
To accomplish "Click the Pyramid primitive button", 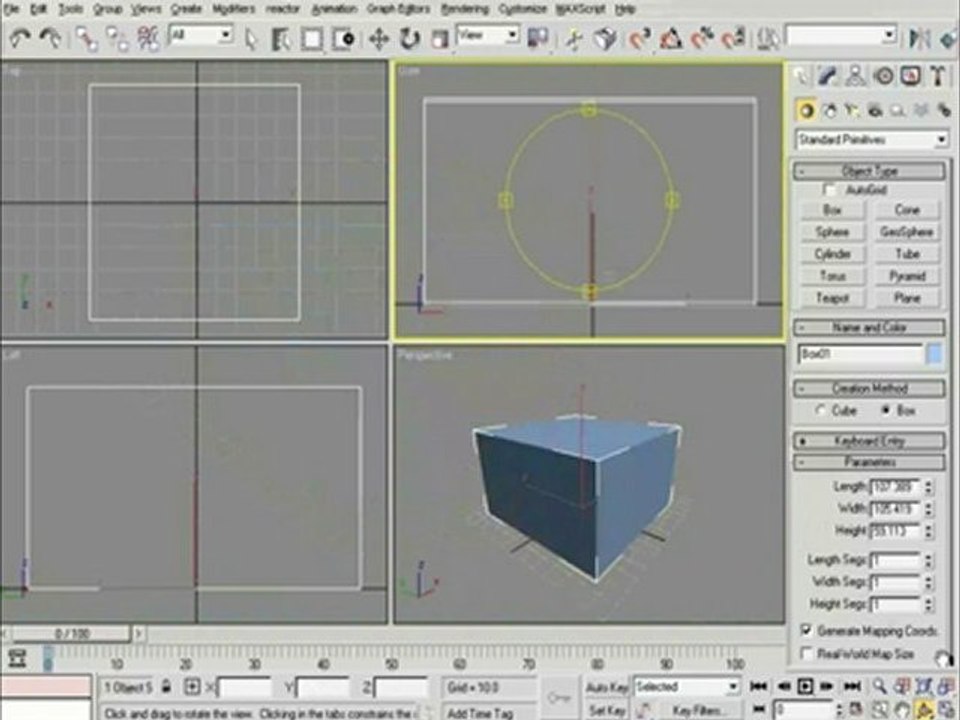I will 907,276.
